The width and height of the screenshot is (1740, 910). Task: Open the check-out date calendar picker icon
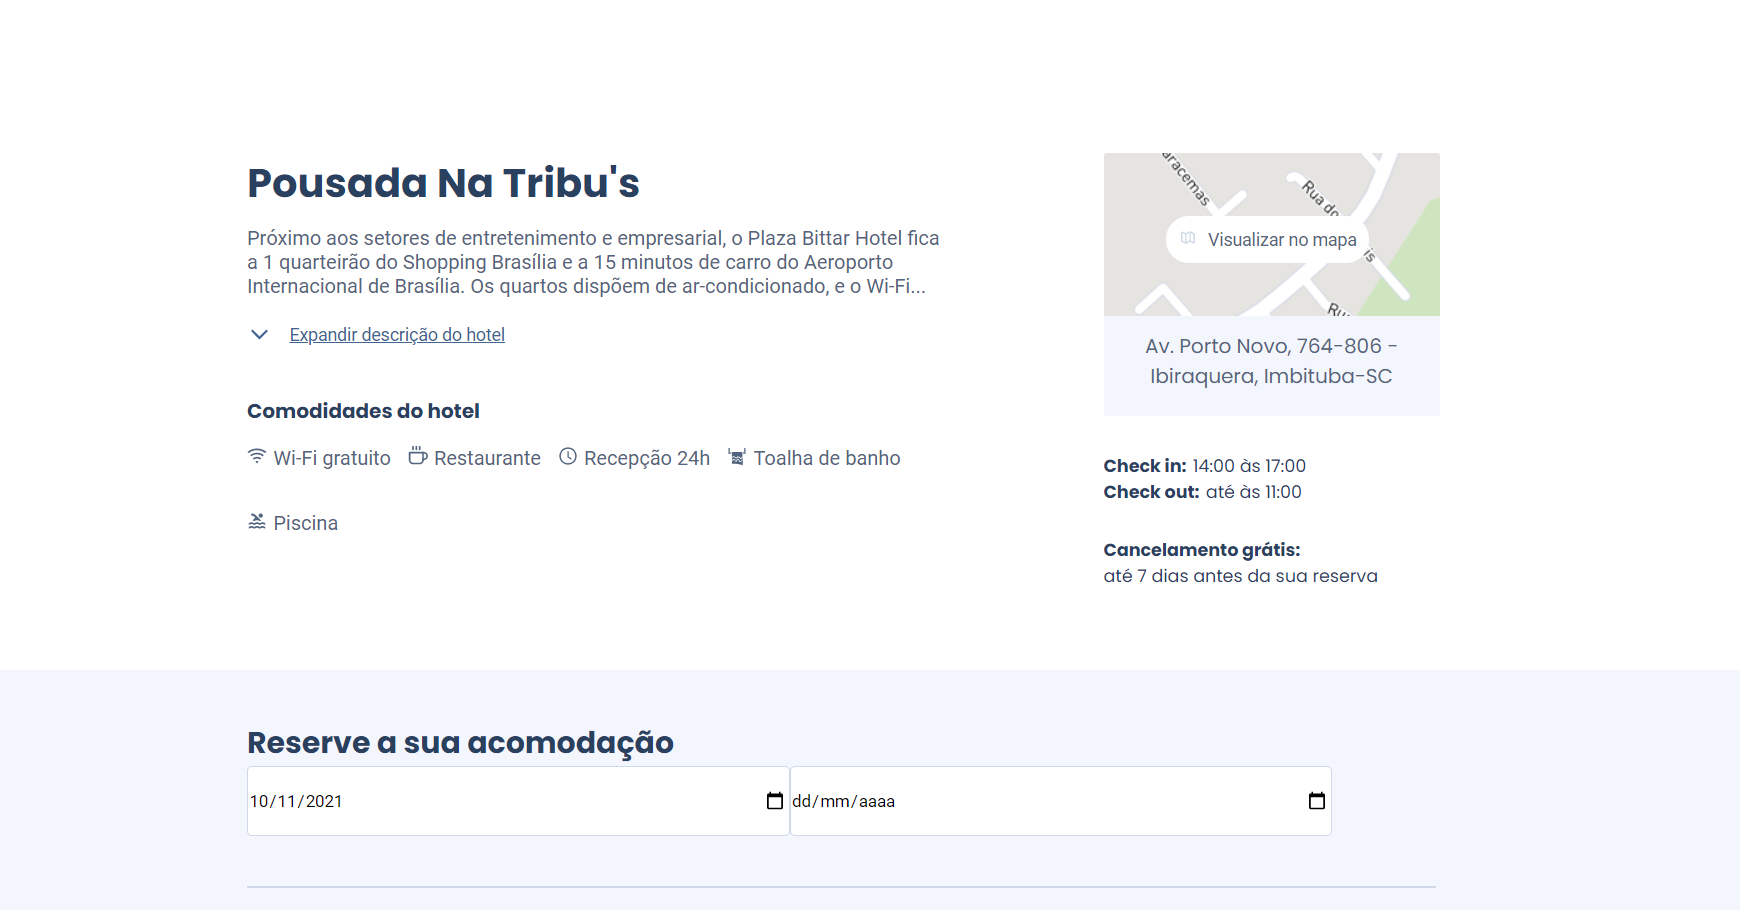pos(1316,800)
